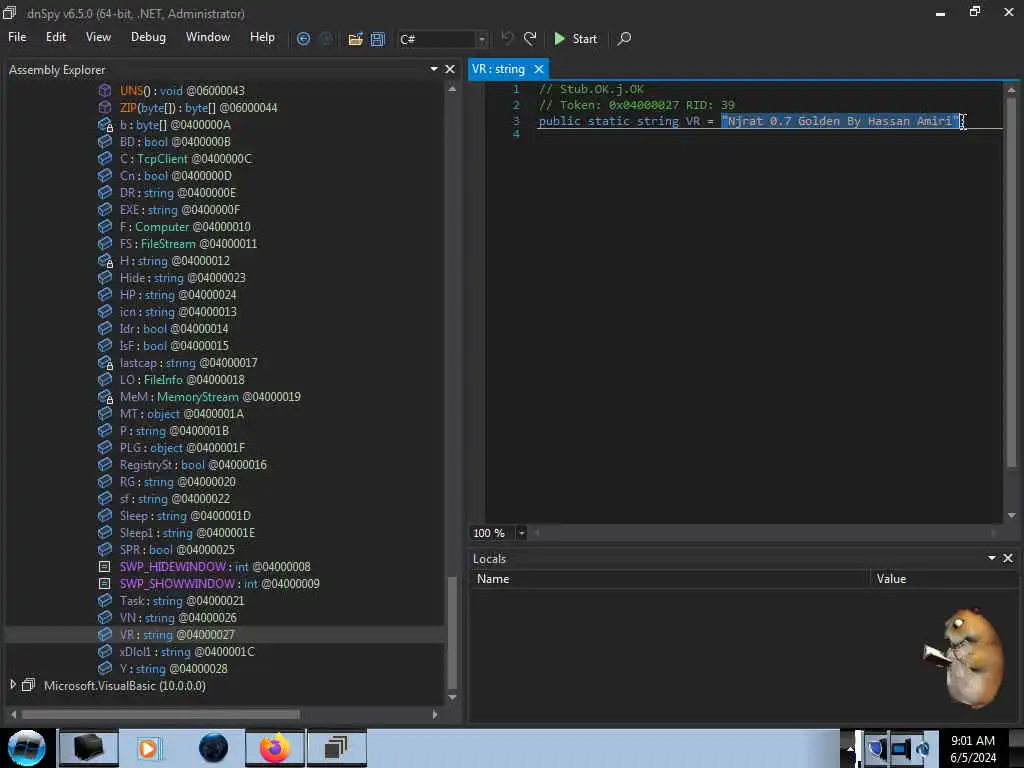Click the Save All toolbar icon
The height and width of the screenshot is (768, 1024).
pos(378,39)
